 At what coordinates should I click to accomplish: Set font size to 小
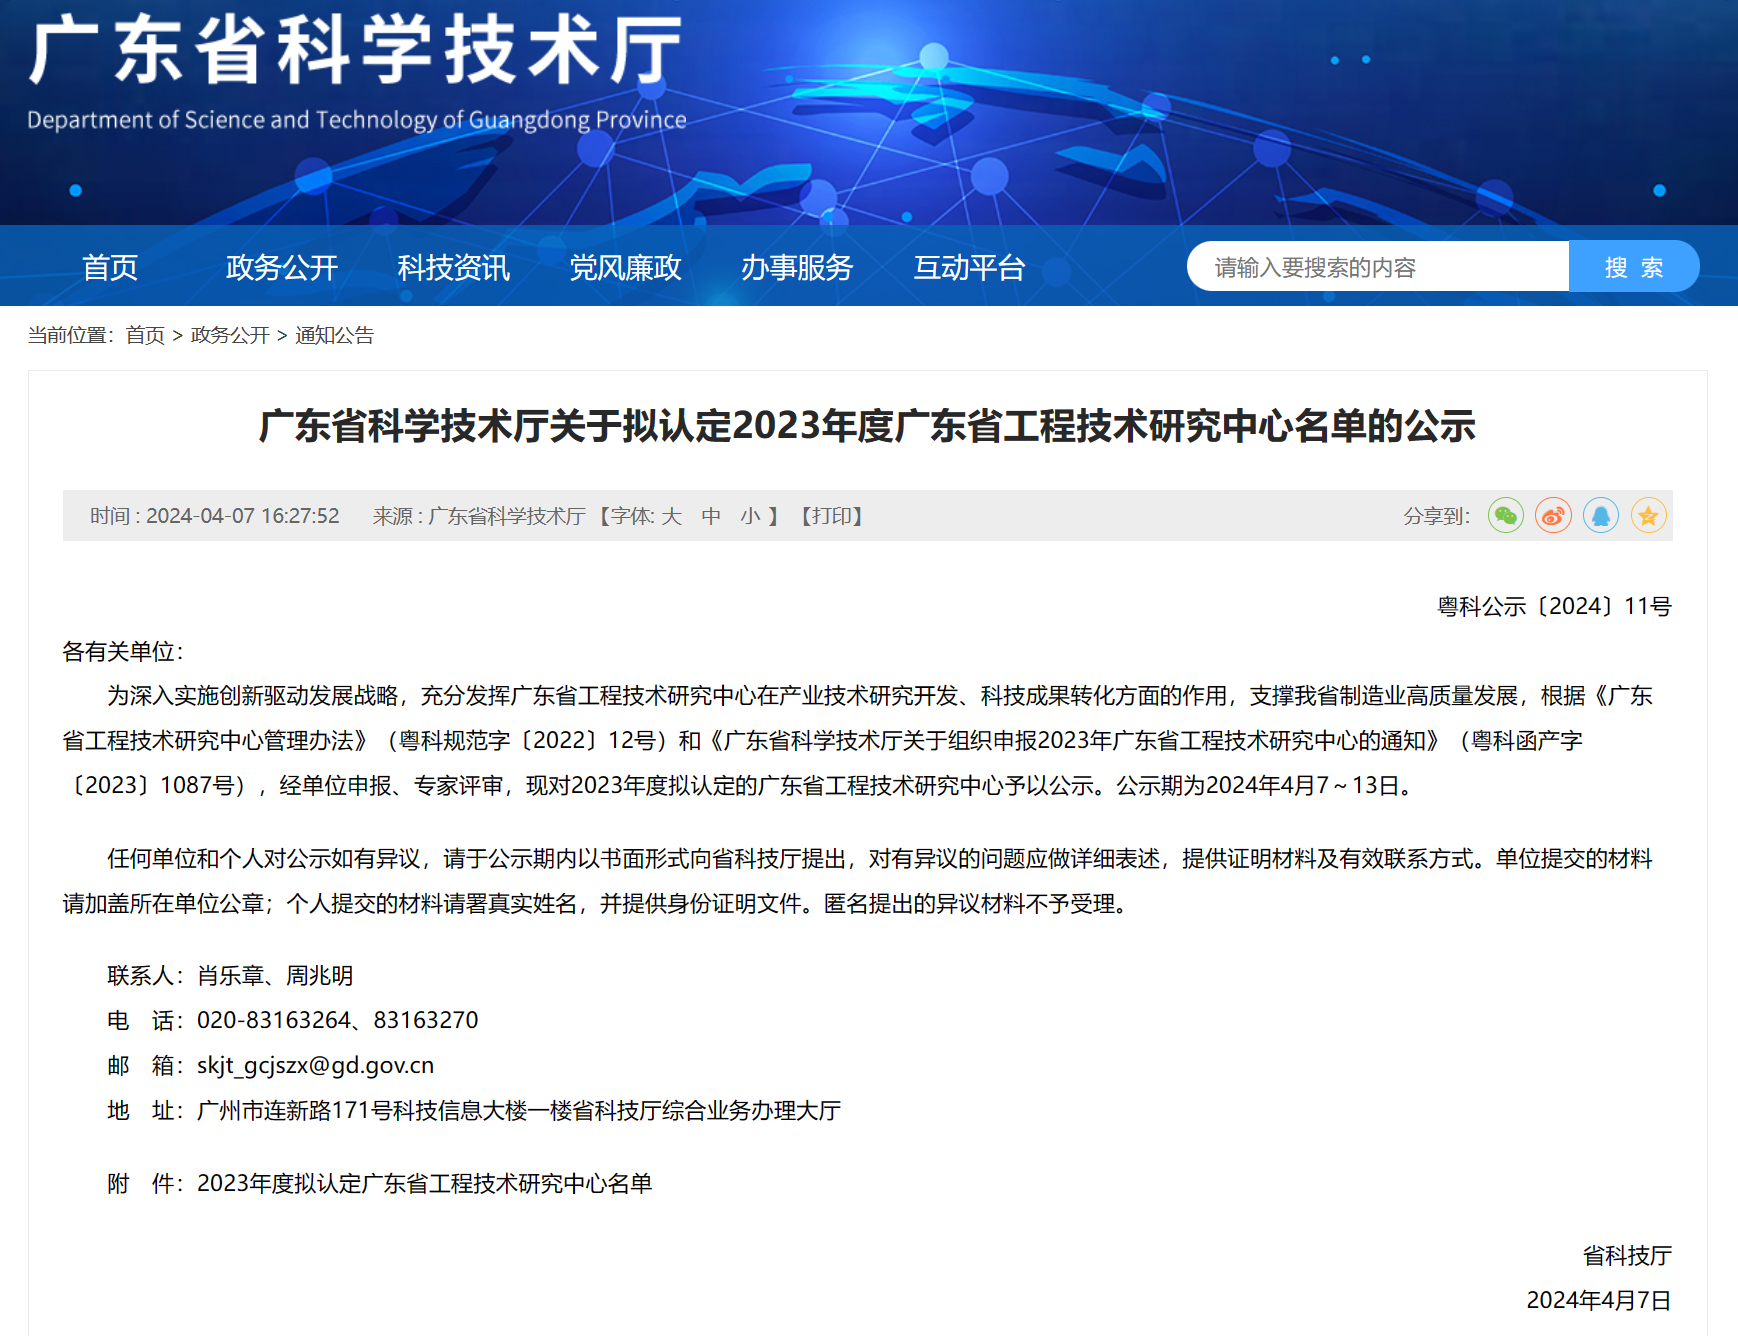[x=751, y=516]
